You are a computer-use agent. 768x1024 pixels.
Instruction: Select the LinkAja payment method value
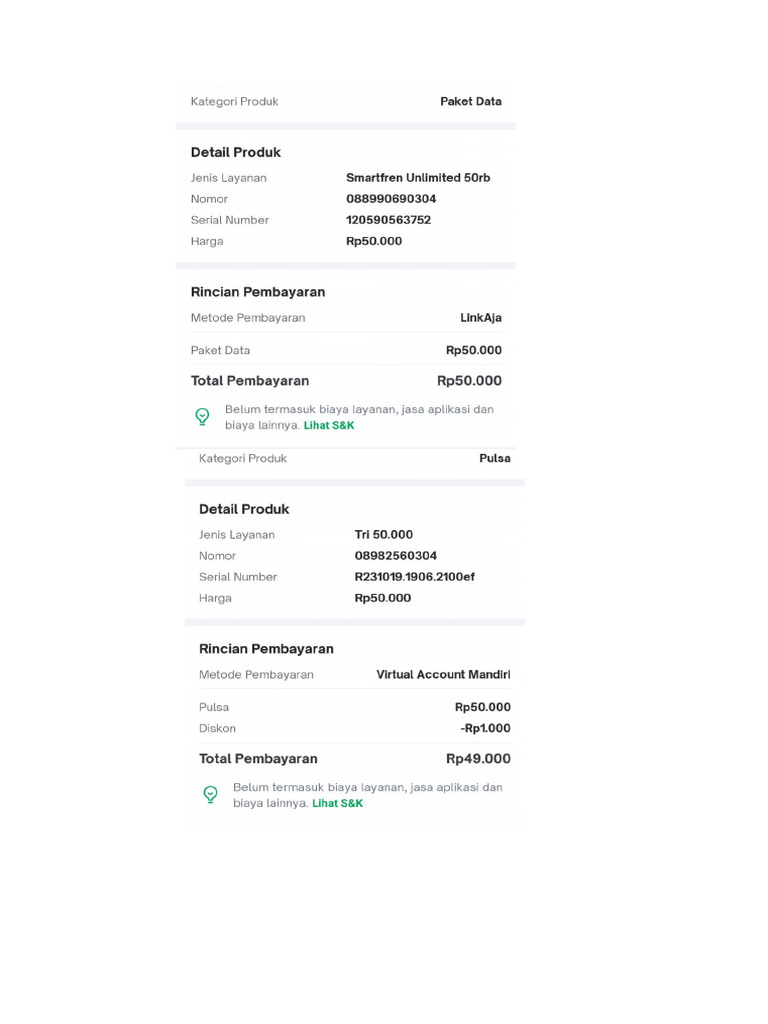pos(481,318)
